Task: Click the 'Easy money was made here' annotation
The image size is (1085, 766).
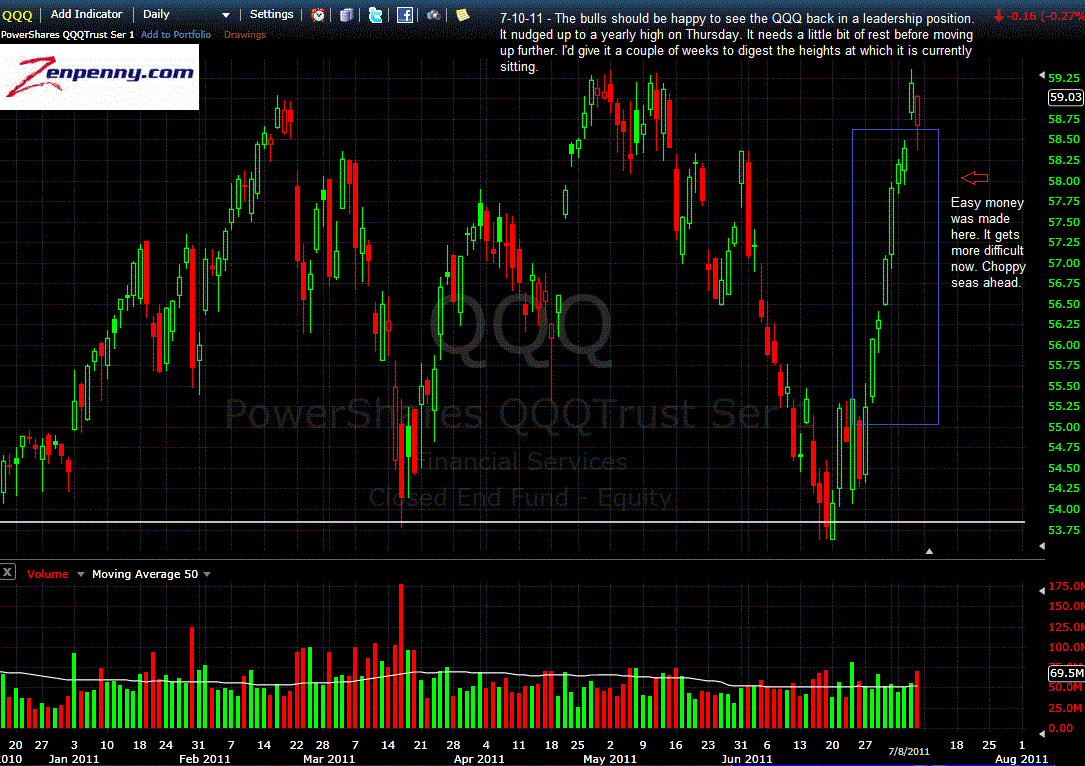Action: click(988, 243)
